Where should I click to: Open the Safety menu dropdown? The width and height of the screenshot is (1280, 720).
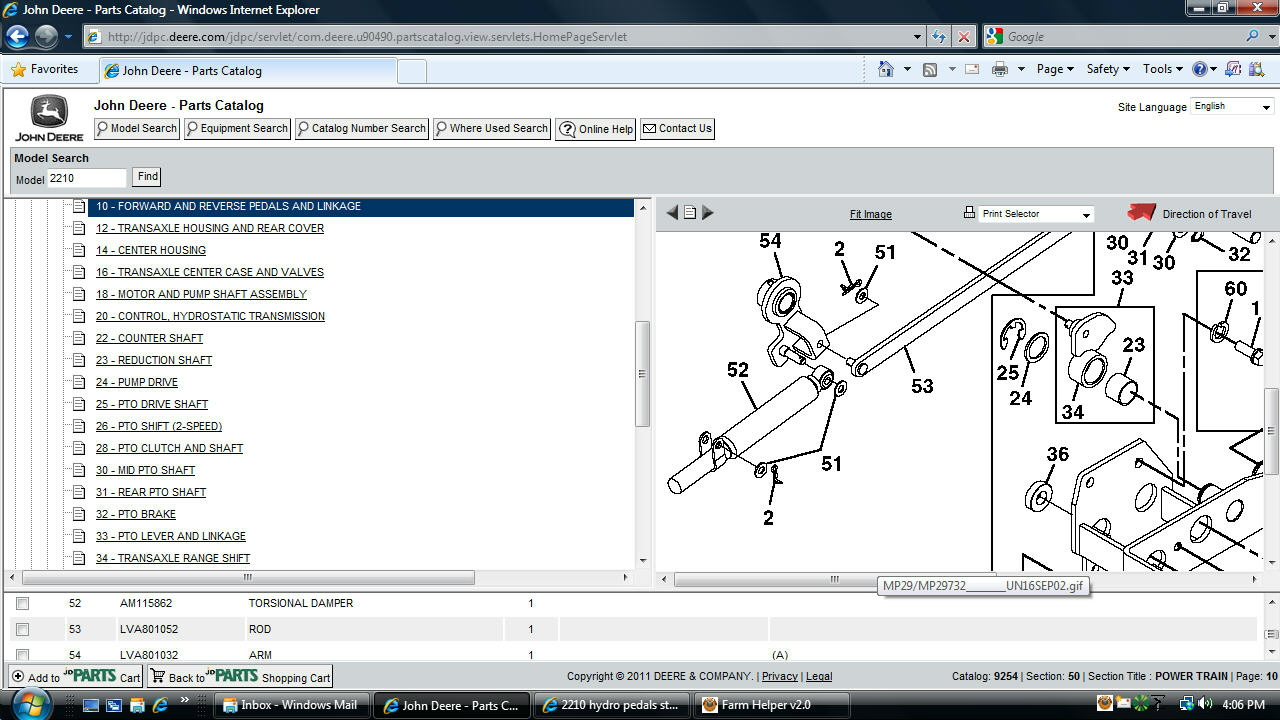point(1107,69)
